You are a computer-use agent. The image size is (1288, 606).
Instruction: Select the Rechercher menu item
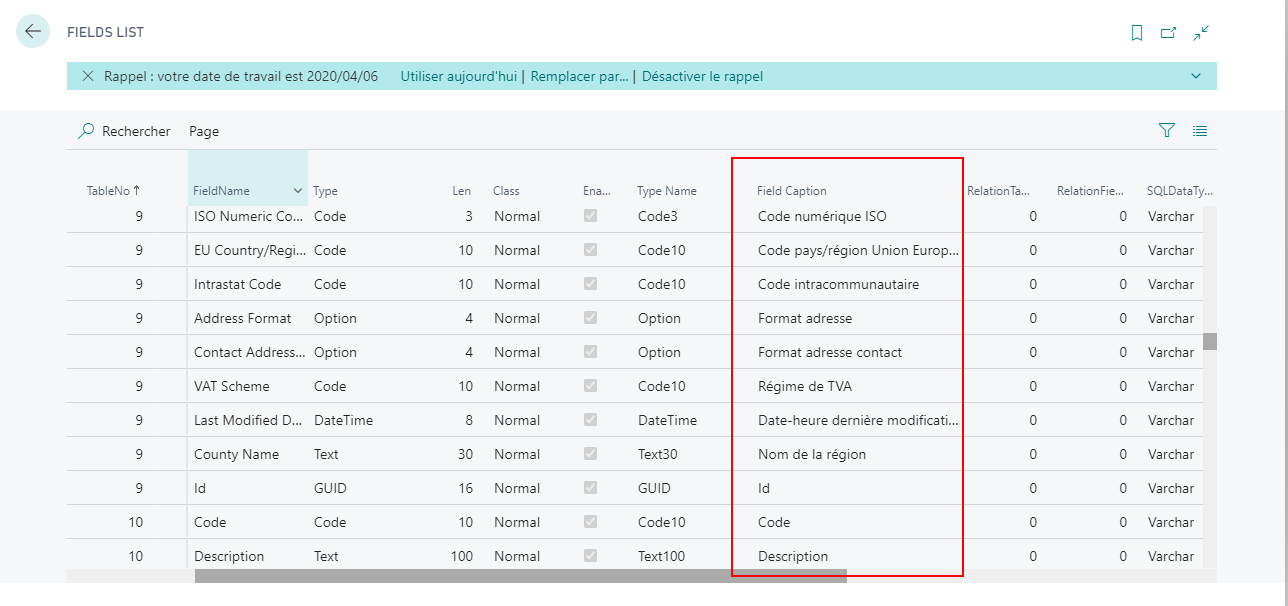[x=131, y=131]
